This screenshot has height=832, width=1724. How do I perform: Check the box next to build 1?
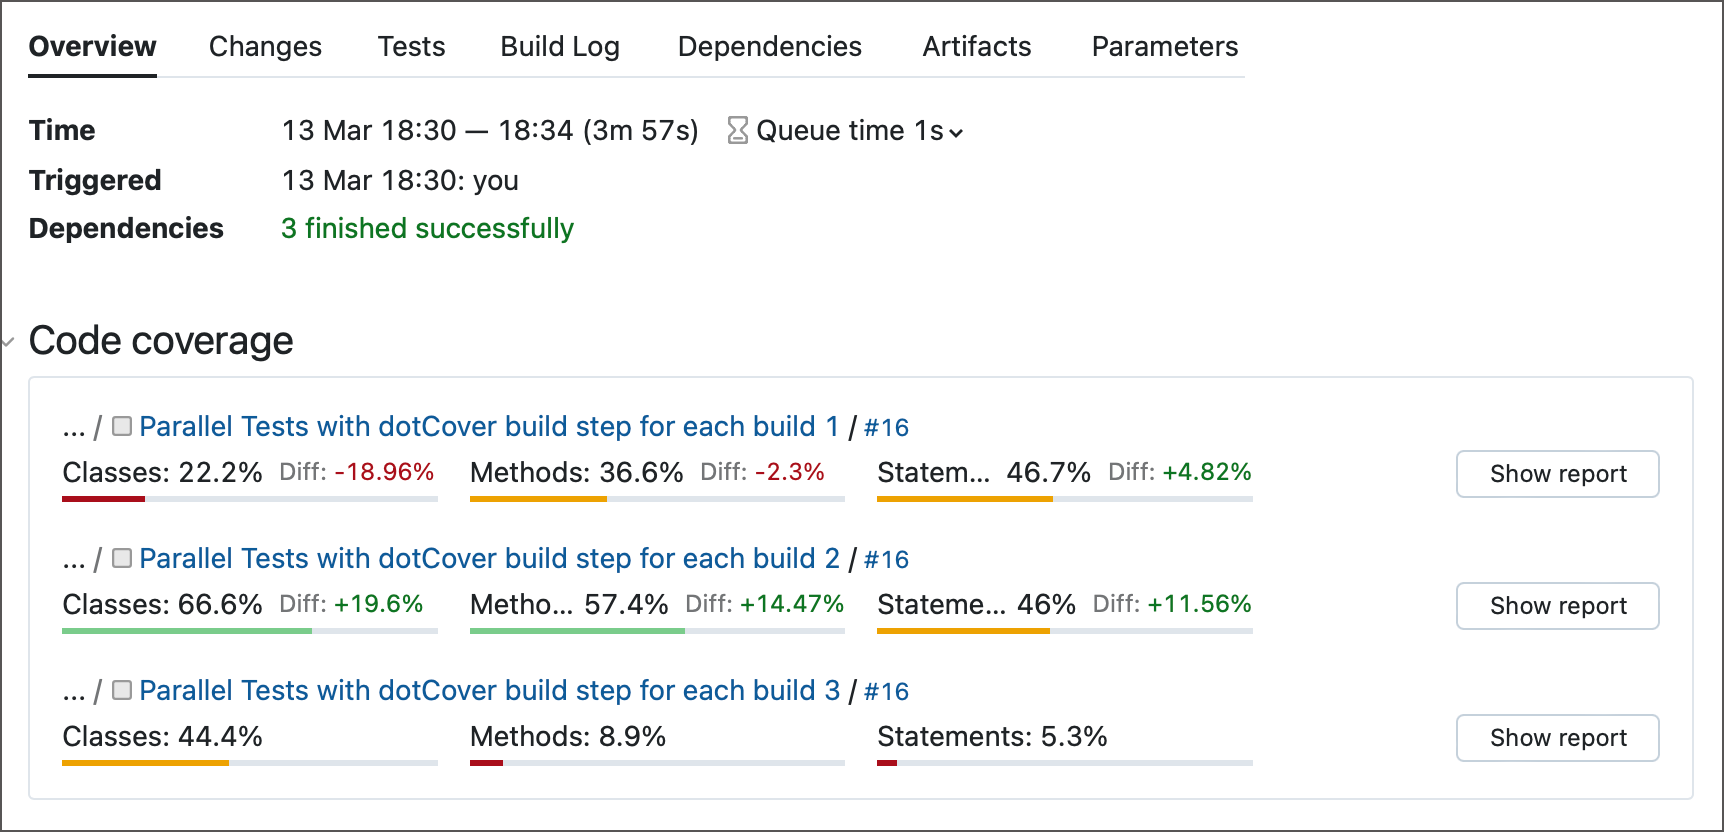click(x=121, y=425)
